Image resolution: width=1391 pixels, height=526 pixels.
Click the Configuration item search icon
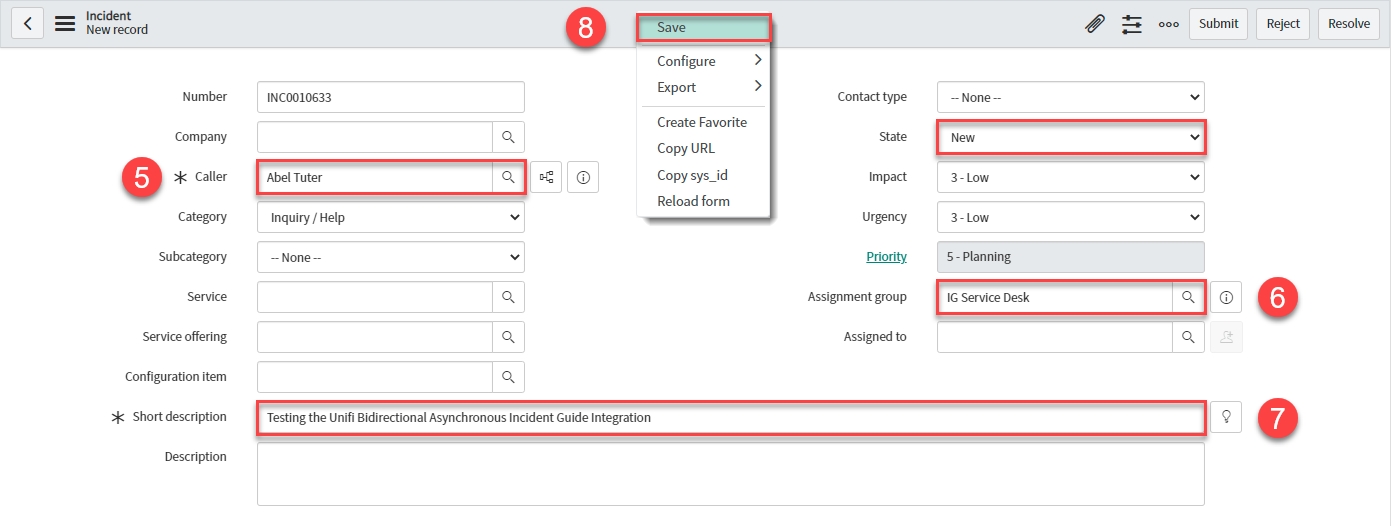508,377
